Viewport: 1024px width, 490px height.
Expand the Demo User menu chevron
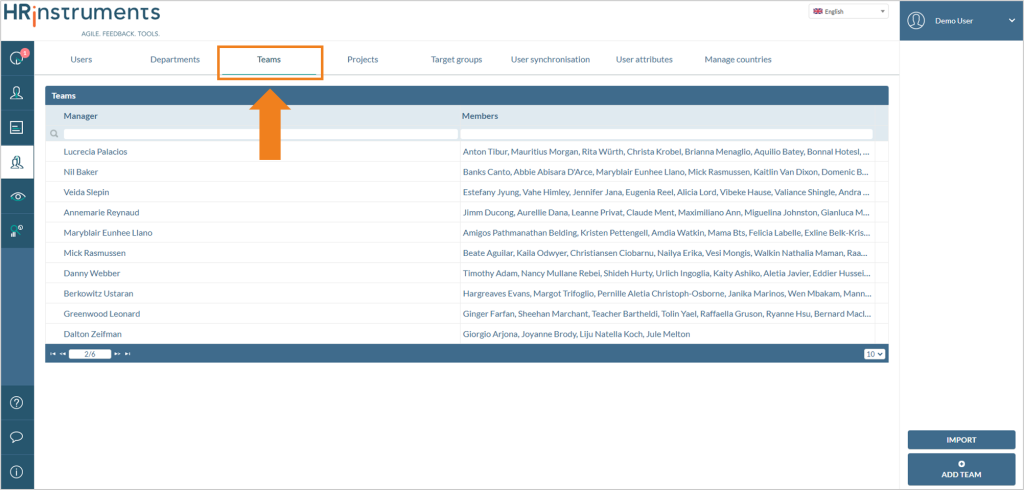pyautogui.click(x=1011, y=21)
